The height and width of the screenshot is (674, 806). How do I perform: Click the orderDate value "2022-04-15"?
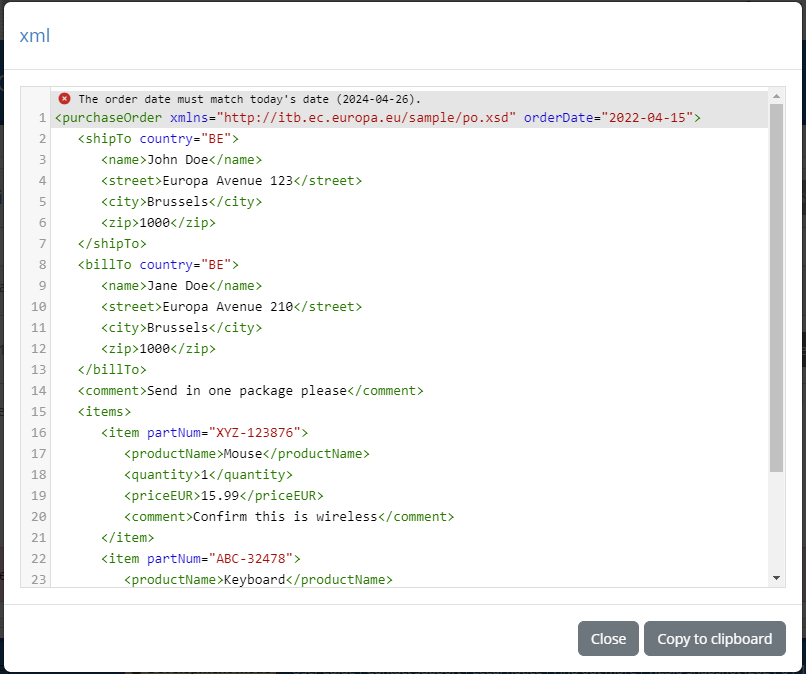click(x=647, y=118)
